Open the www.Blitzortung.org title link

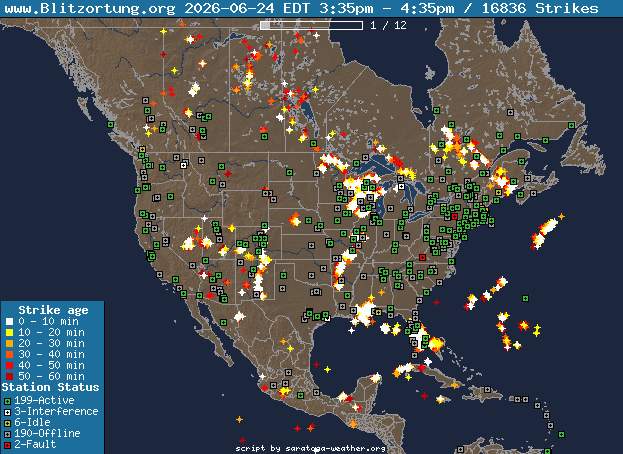pyautogui.click(x=90, y=8)
